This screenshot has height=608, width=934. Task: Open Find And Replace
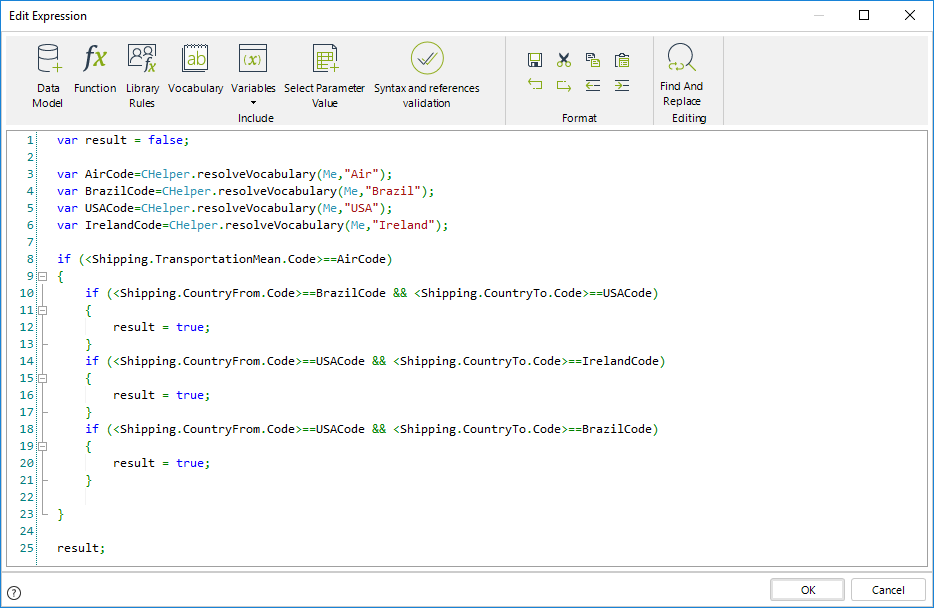pyautogui.click(x=681, y=74)
